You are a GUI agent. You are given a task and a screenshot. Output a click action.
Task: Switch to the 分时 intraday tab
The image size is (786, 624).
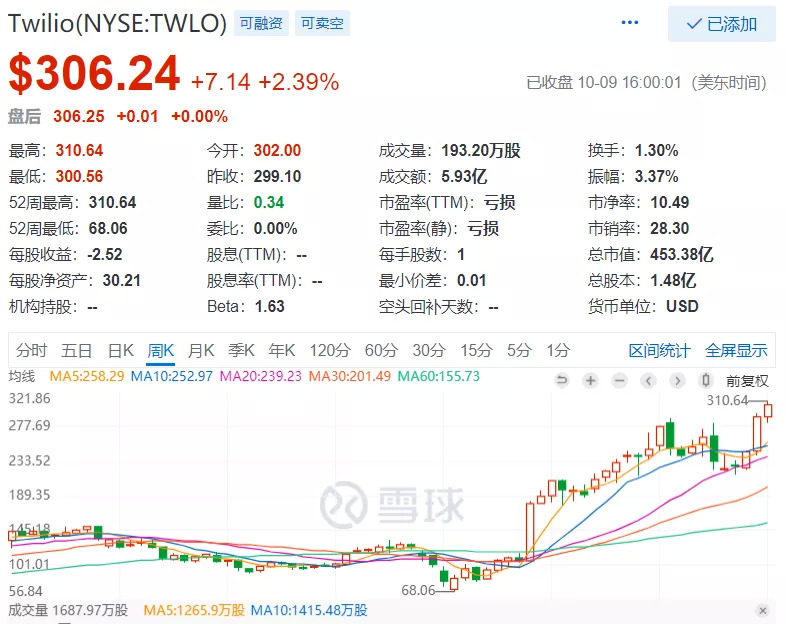pyautogui.click(x=31, y=350)
